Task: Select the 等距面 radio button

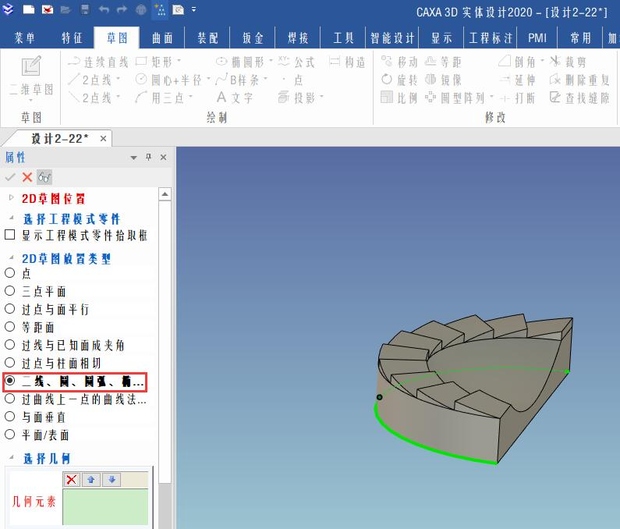Action: coord(9,327)
